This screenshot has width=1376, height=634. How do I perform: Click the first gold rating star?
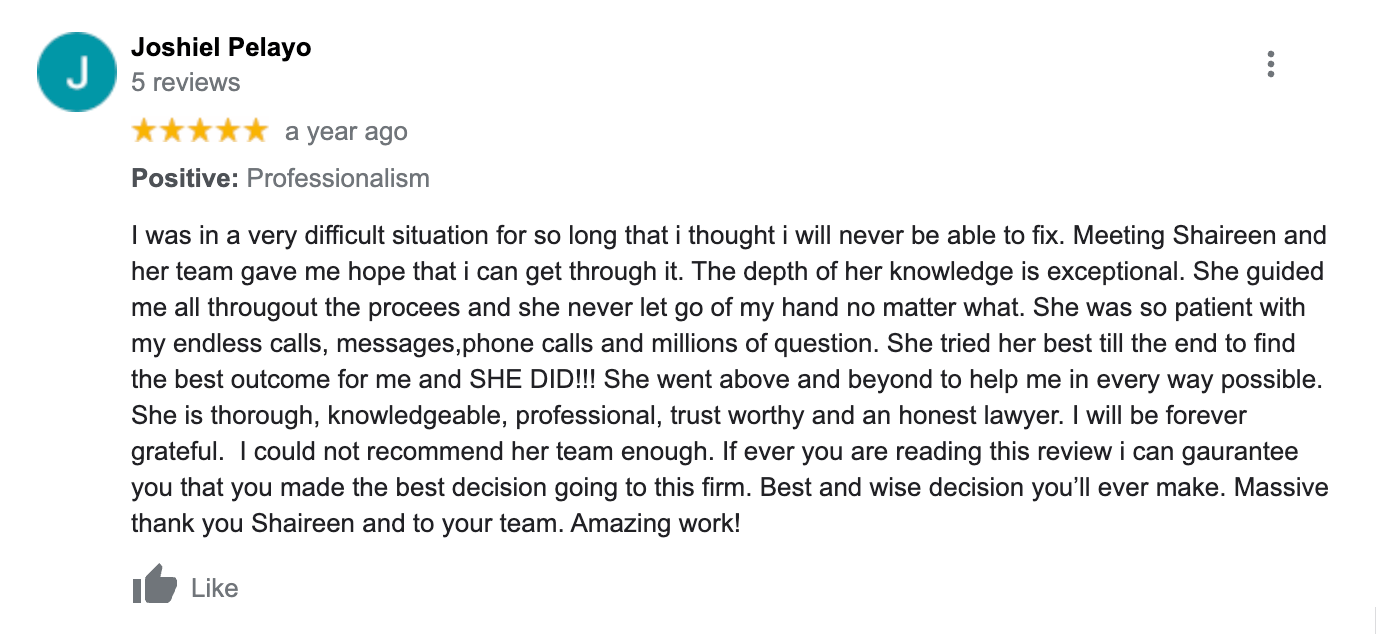[x=145, y=131]
